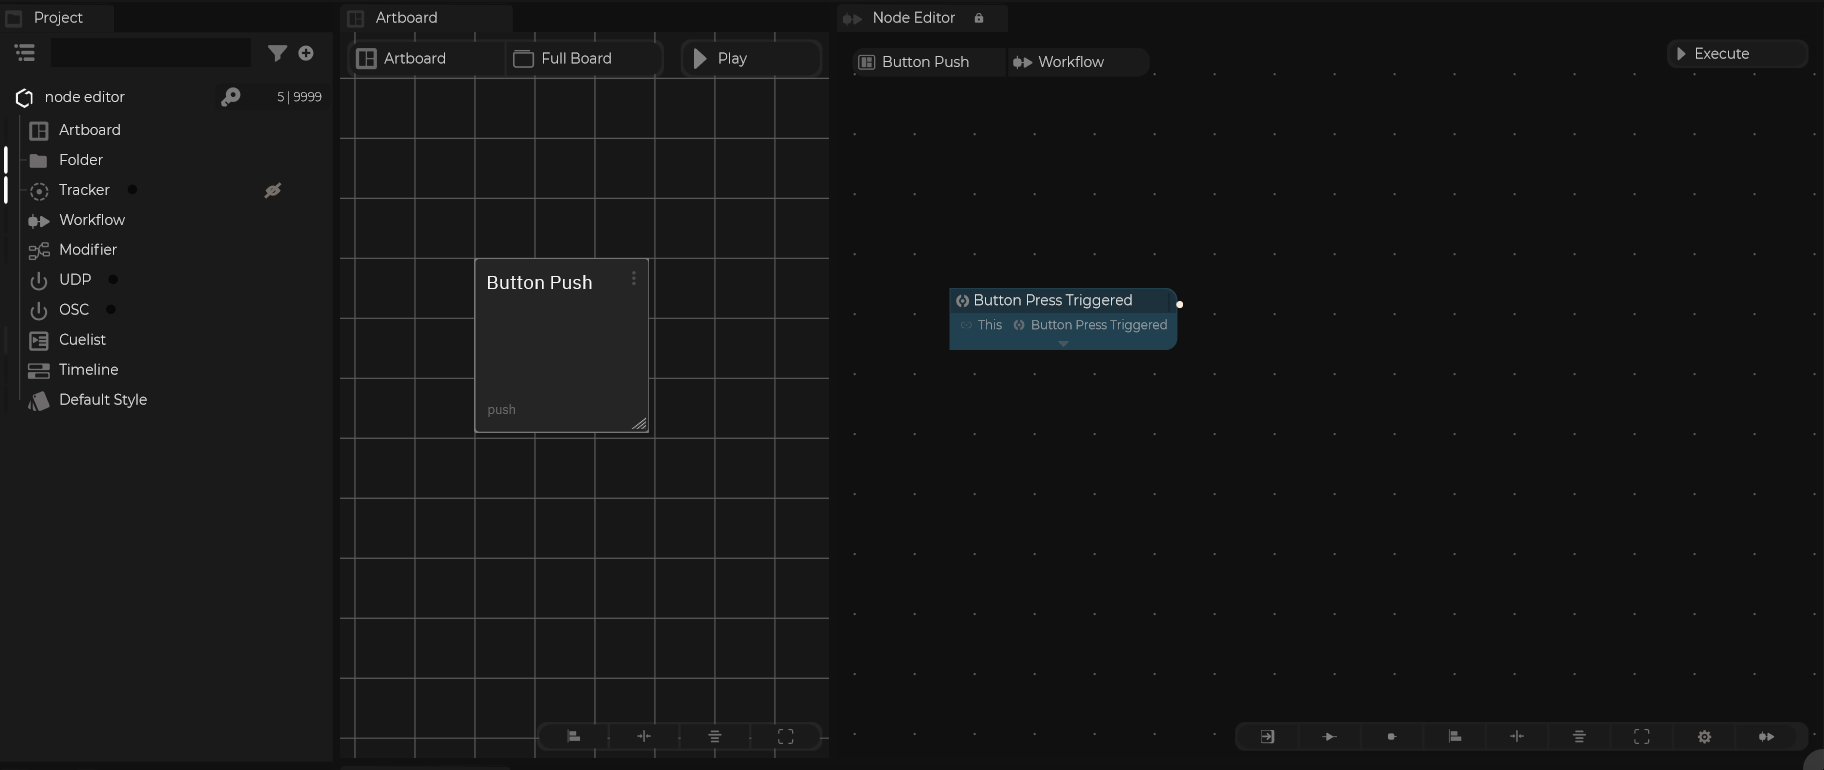Screen dimensions: 1824x770
Task: Click the import arrow icon in node toolbar
Action: (1267, 737)
